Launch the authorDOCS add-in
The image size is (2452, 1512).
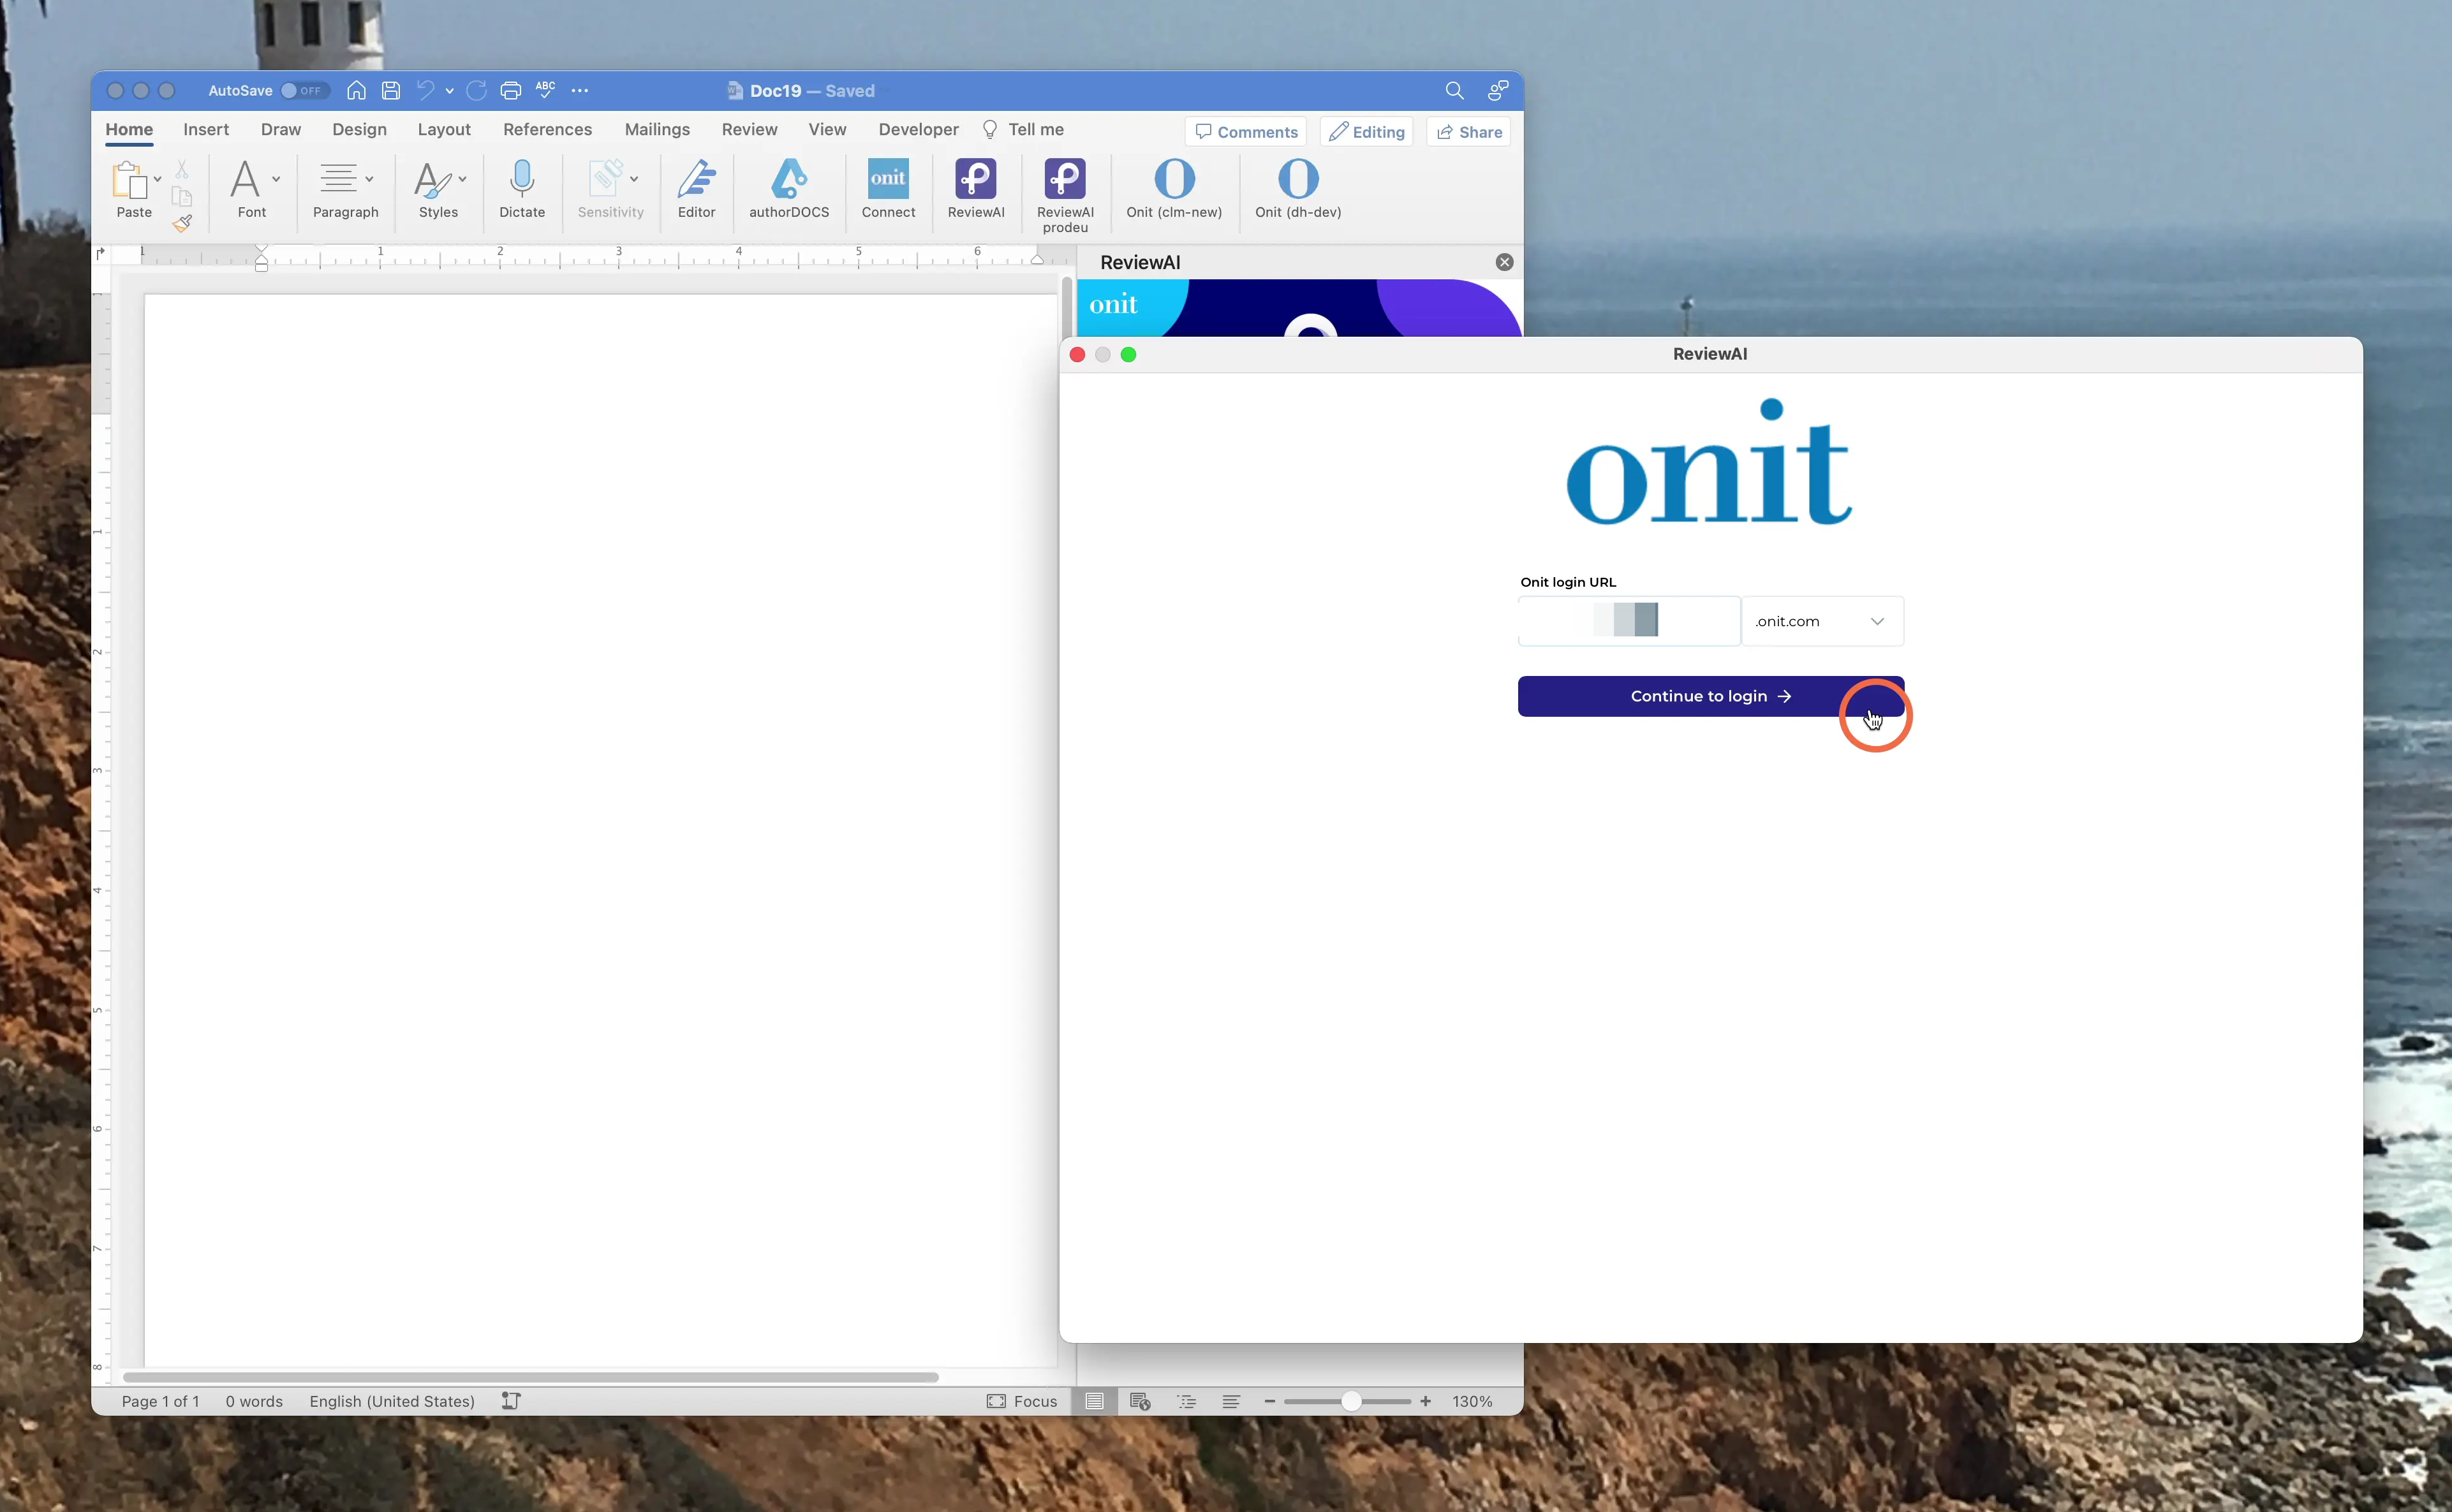[x=789, y=189]
